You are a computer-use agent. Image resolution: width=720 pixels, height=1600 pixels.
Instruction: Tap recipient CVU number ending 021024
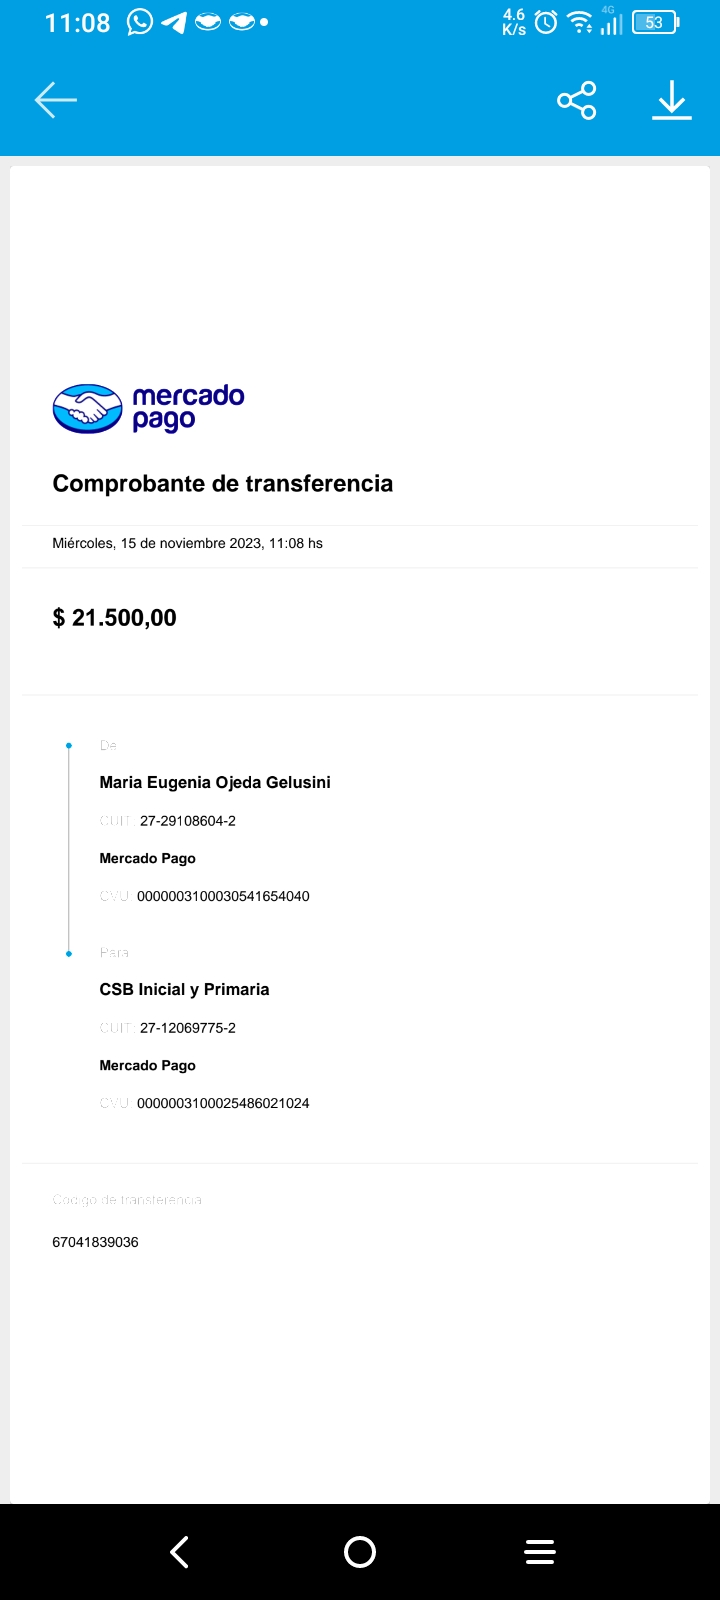coord(223,1103)
